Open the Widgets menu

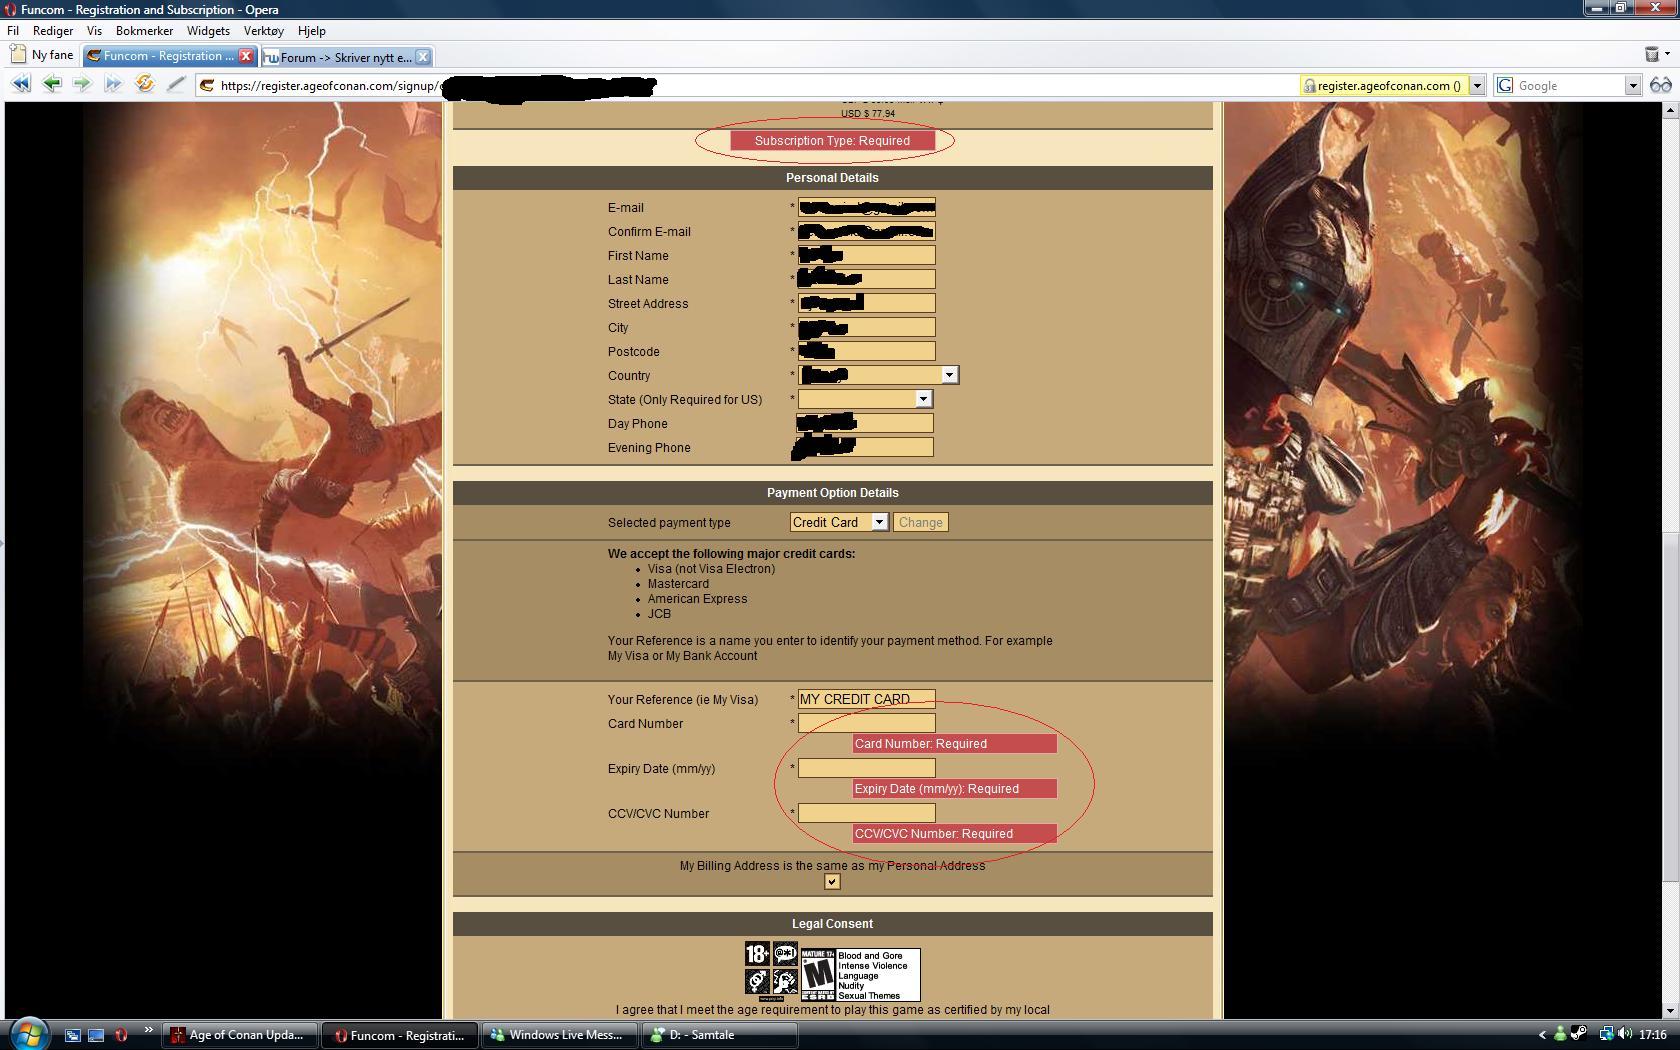click(208, 31)
